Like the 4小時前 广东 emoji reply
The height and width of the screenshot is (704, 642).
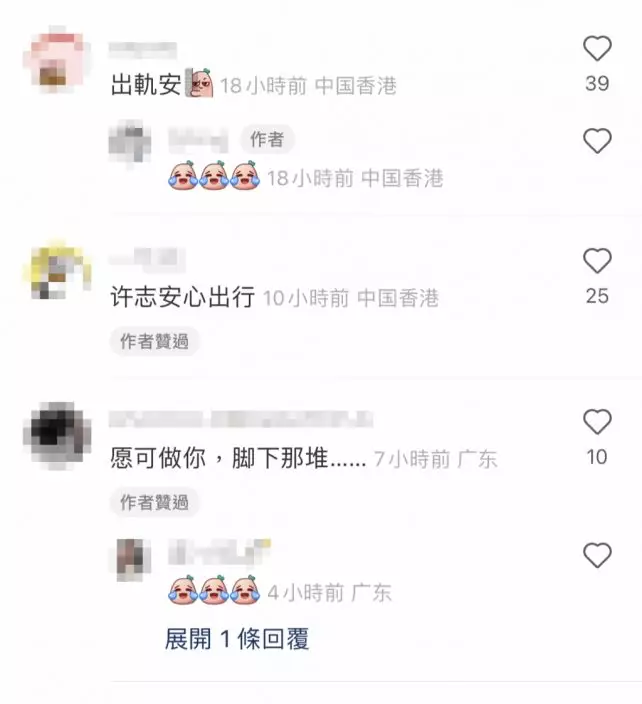click(x=597, y=555)
